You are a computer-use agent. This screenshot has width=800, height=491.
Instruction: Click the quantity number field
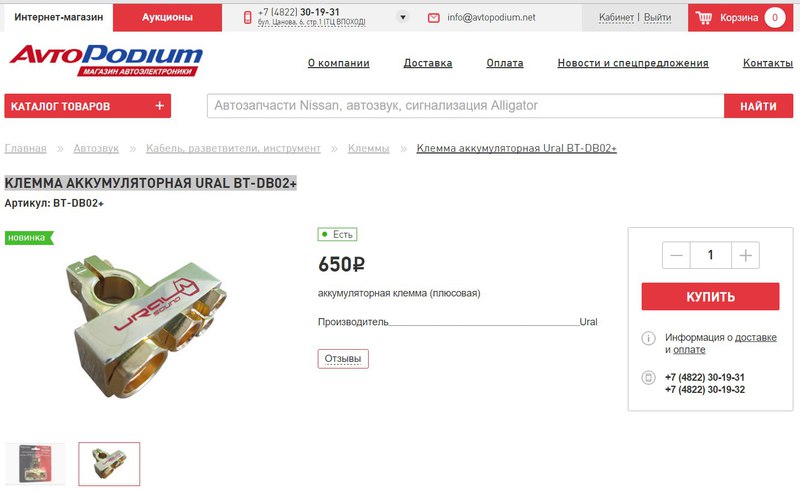point(710,255)
